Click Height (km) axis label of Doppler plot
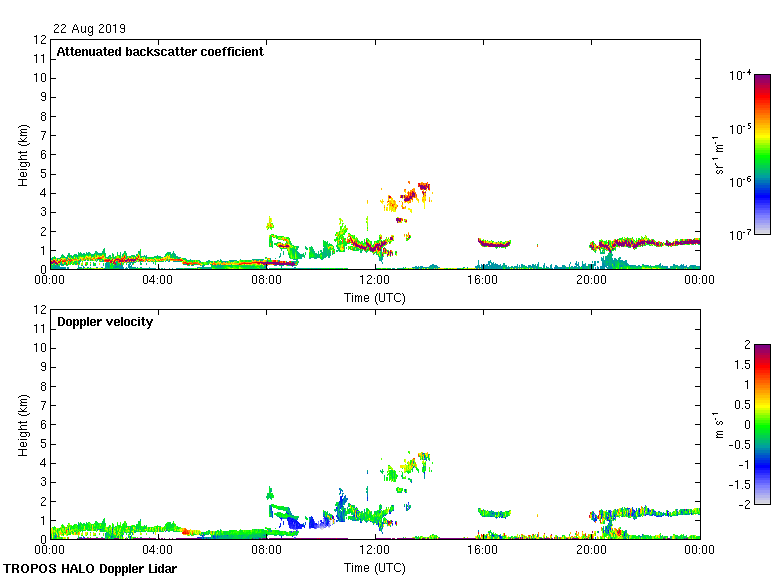Viewport: 780px width, 580px height. tap(23, 425)
